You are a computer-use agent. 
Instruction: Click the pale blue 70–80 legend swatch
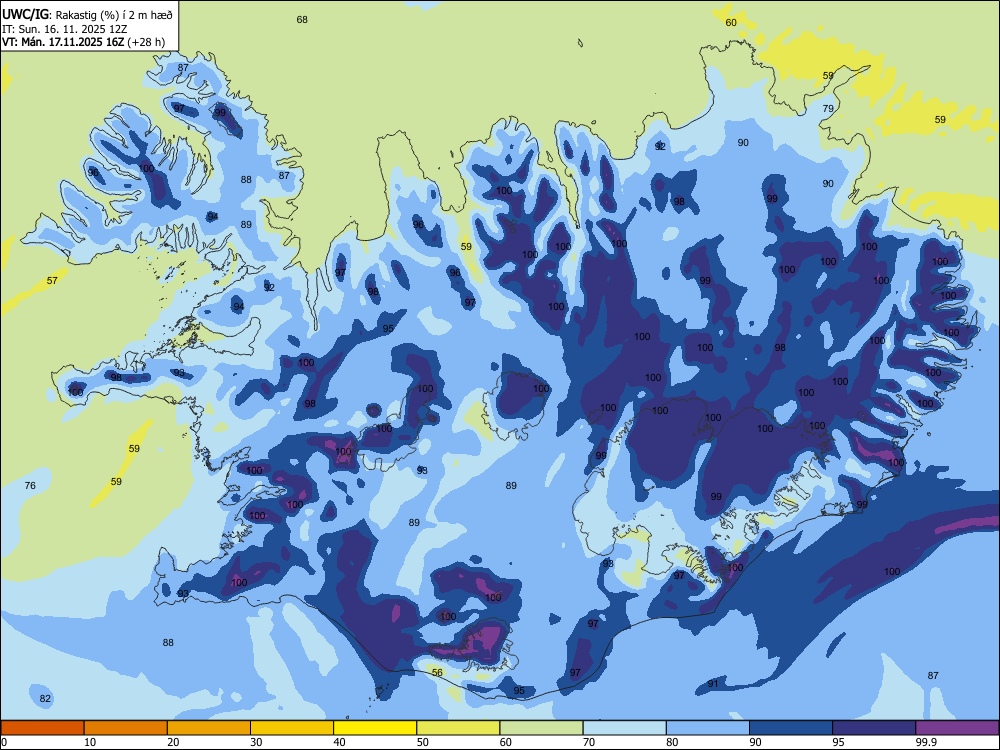(624, 728)
